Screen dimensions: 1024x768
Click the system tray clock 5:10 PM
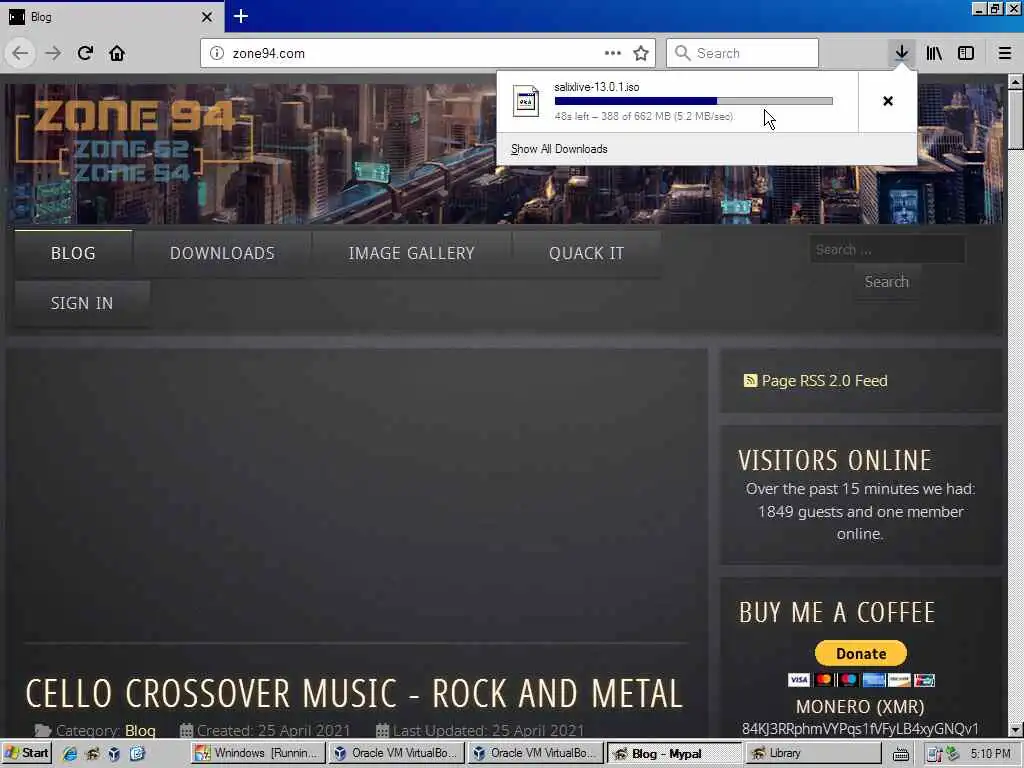[x=990, y=754]
